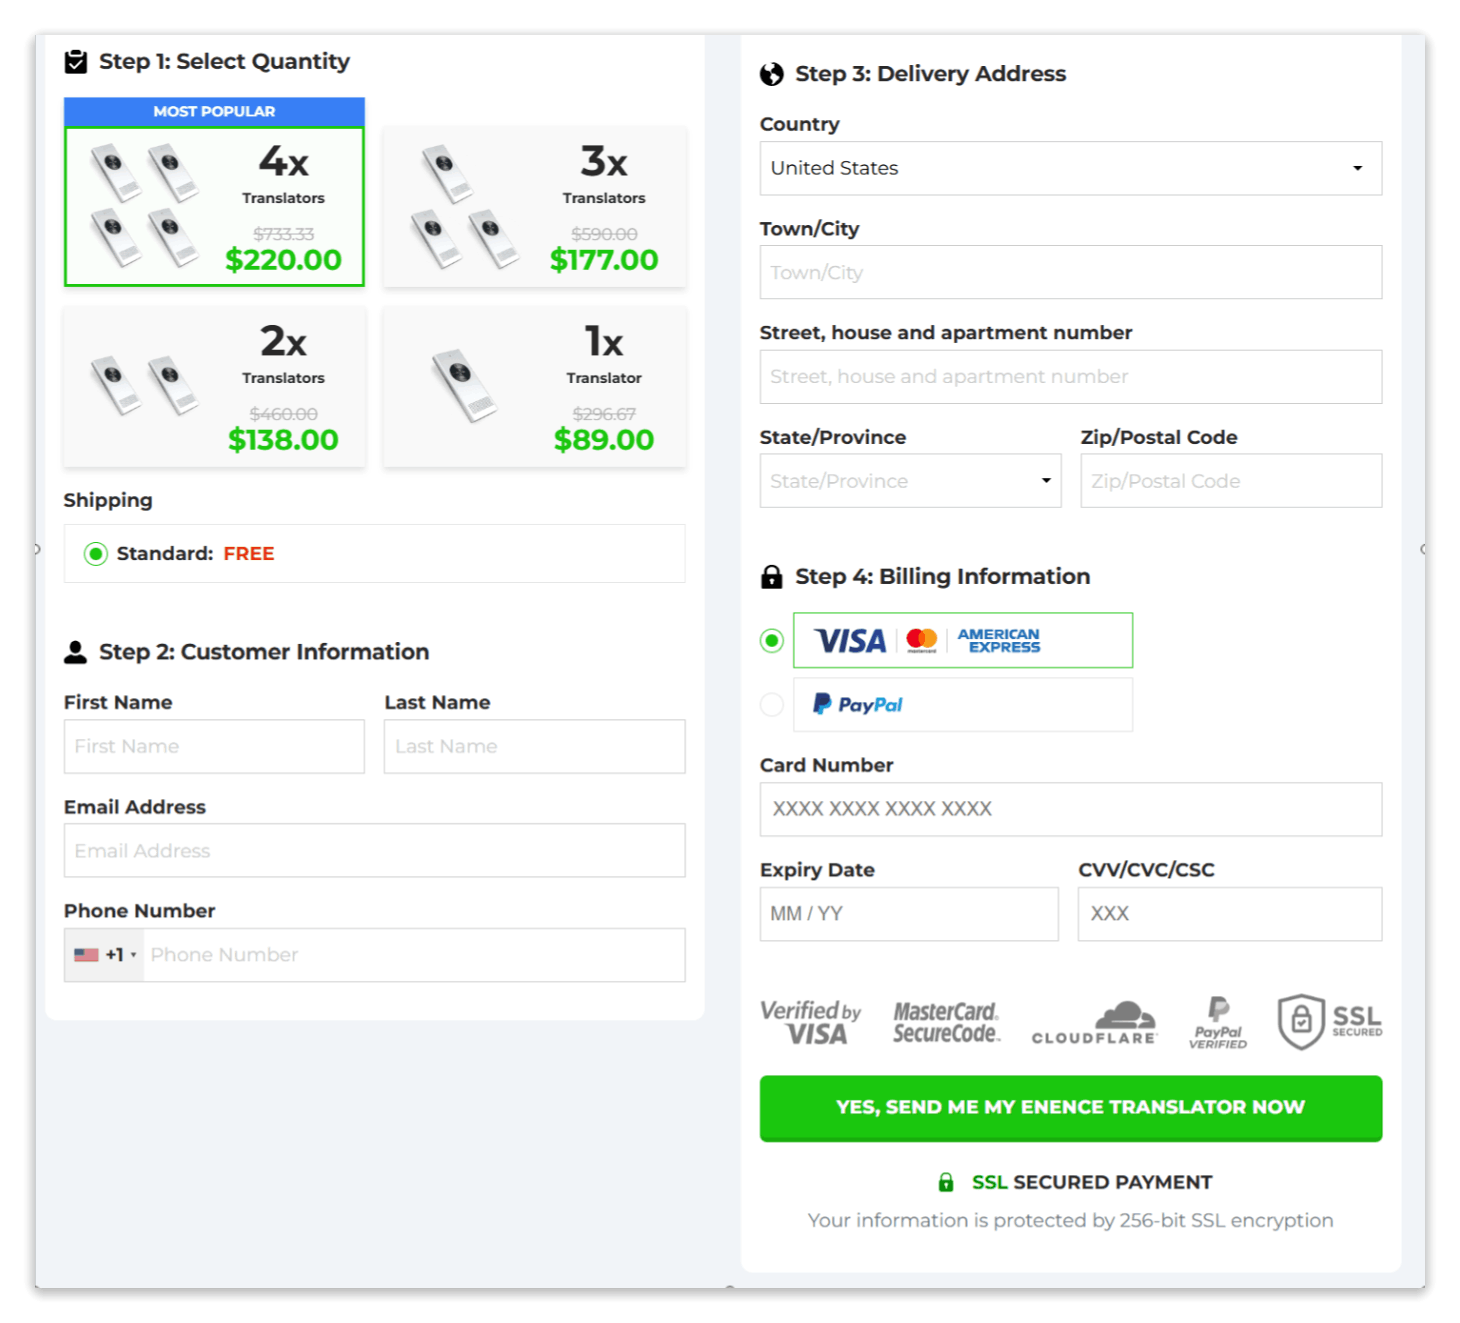Image resolution: width=1460 pixels, height=1323 pixels.
Task: Select the 1x Translator $89 option
Action: click(534, 387)
